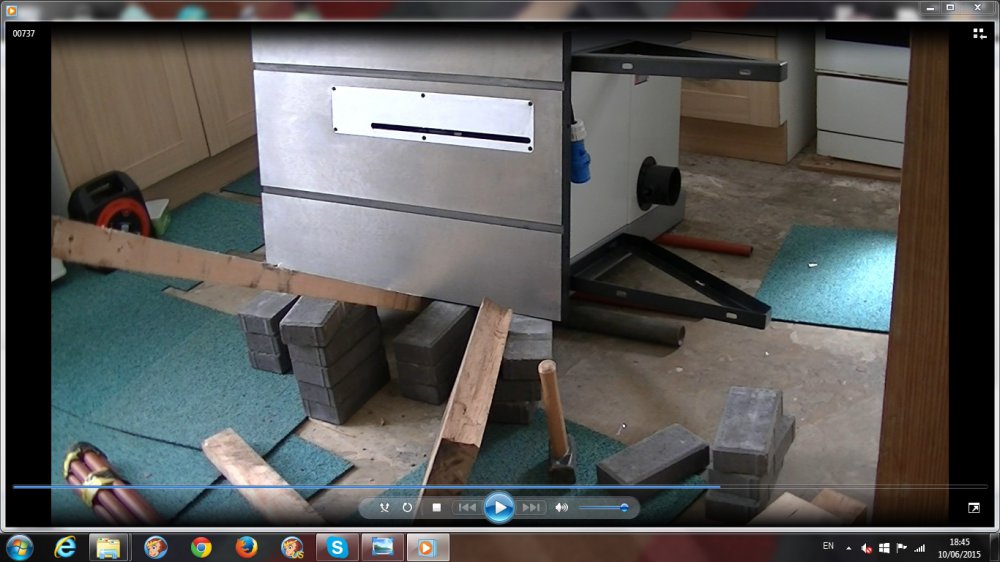
Task: Select Windows Media Player taskbar button
Action: [x=427, y=547]
